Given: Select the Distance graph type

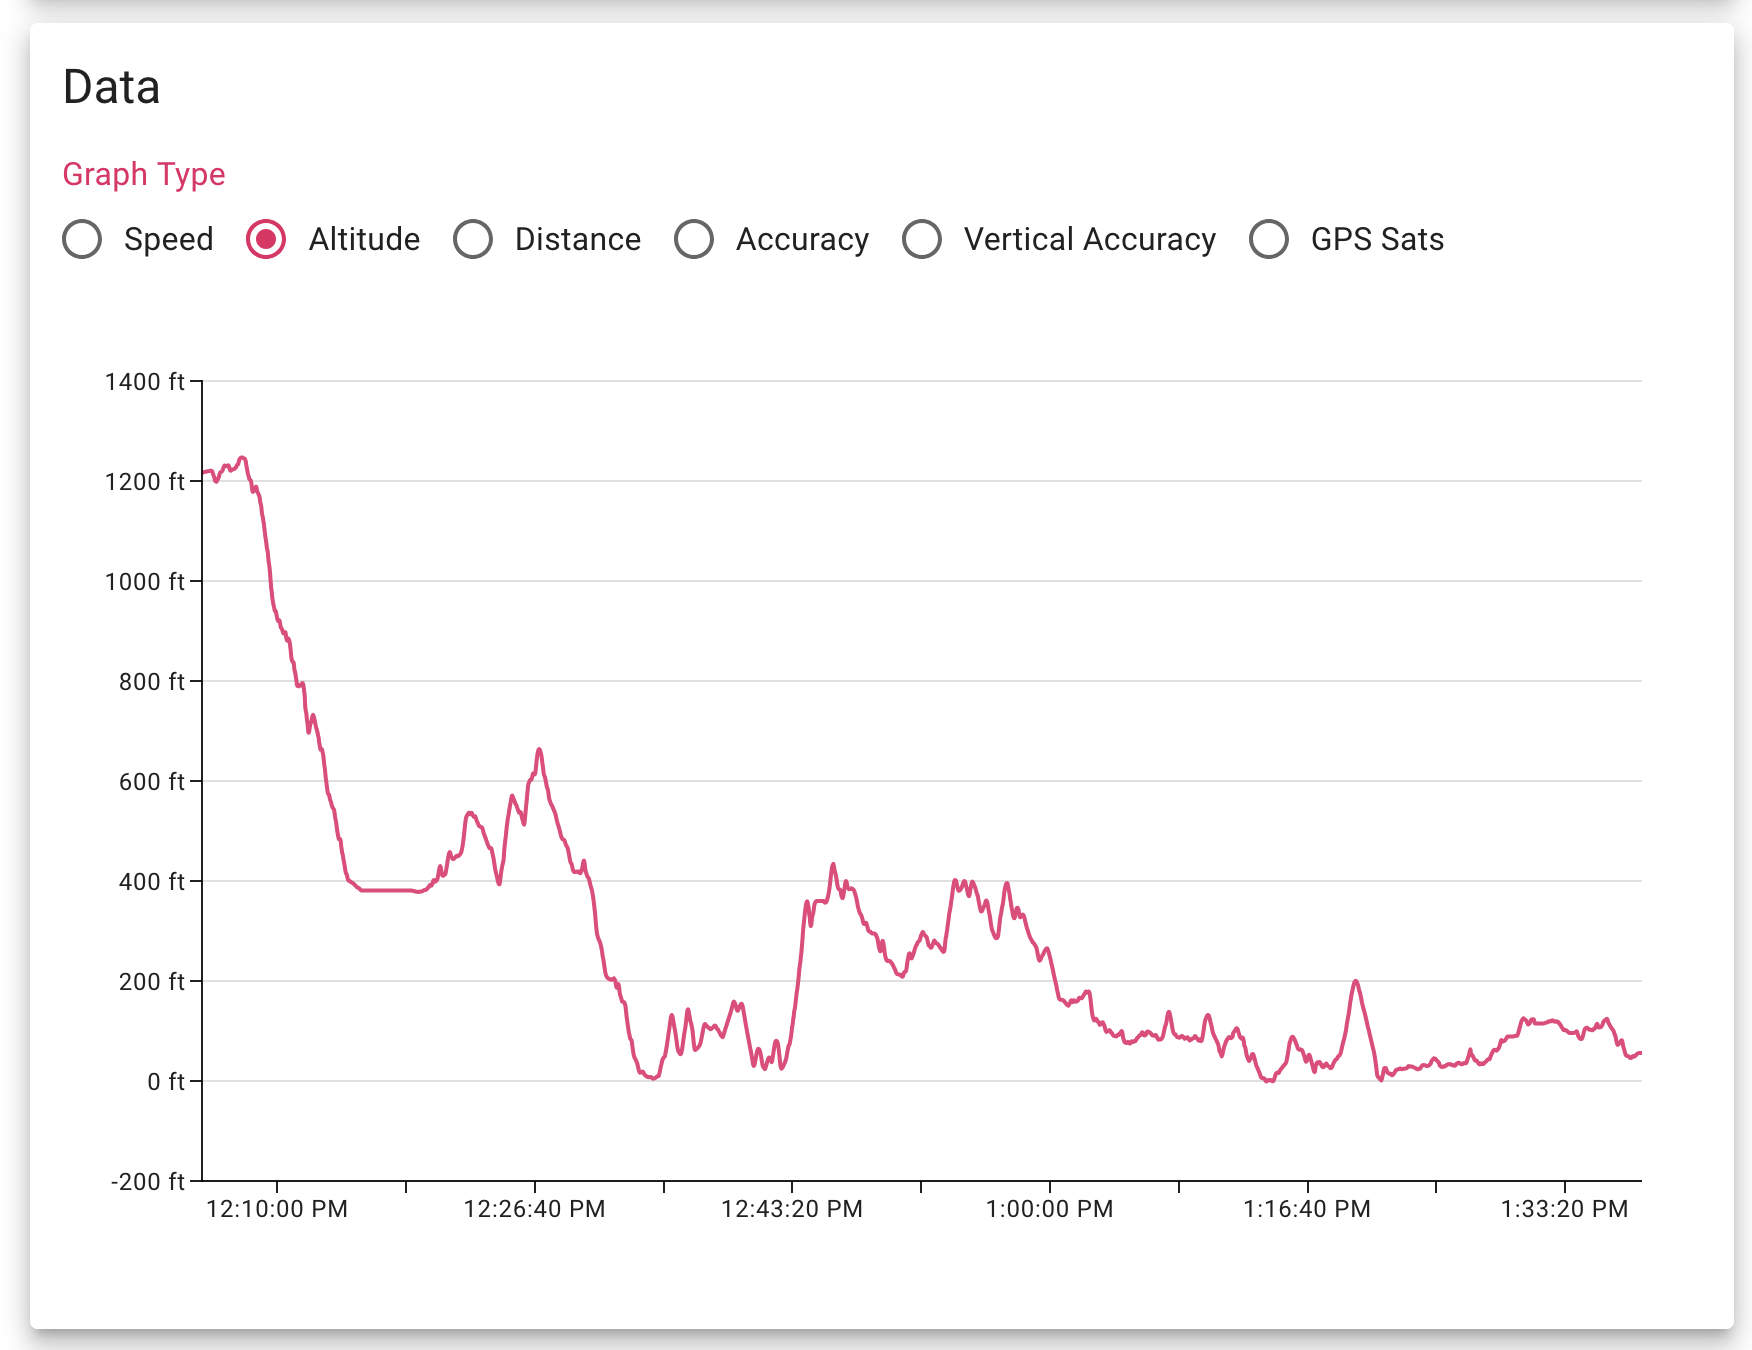Looking at the screenshot, I should click(473, 239).
